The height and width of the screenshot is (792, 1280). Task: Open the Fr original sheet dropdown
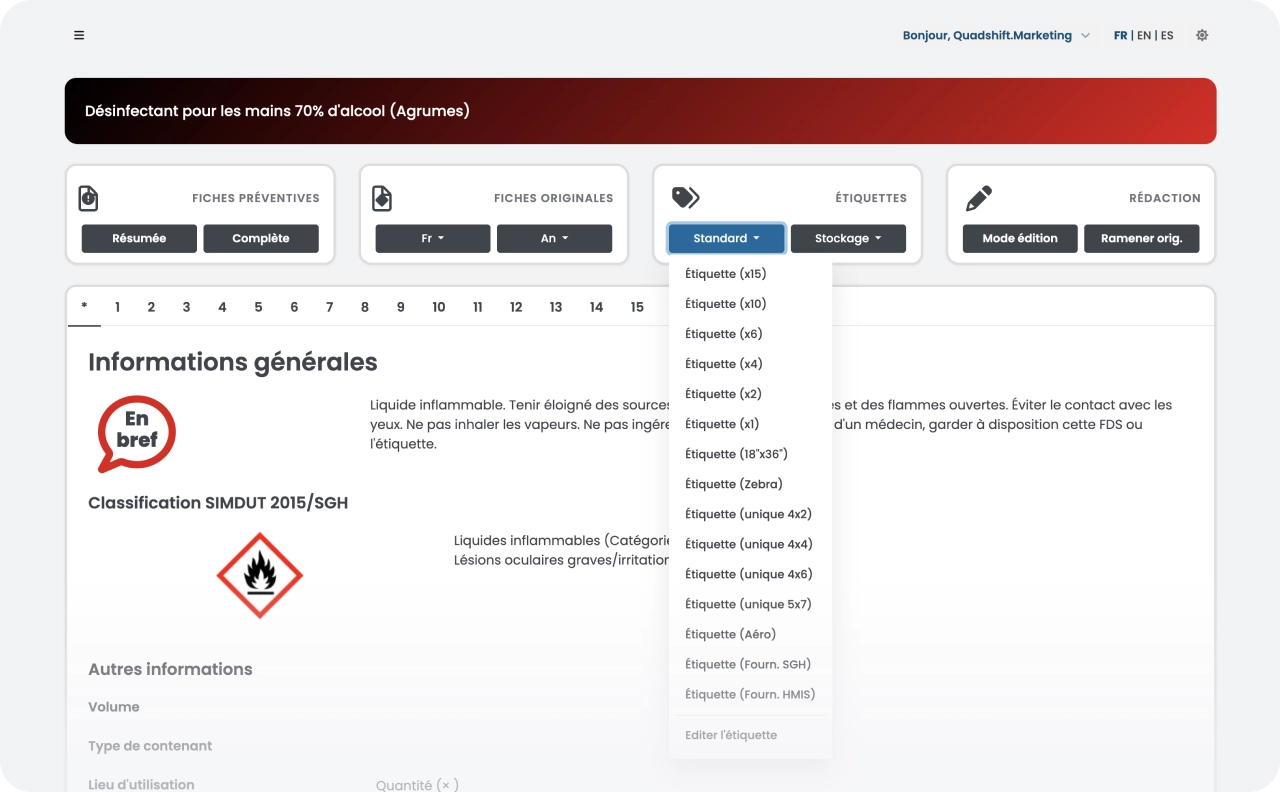433,239
